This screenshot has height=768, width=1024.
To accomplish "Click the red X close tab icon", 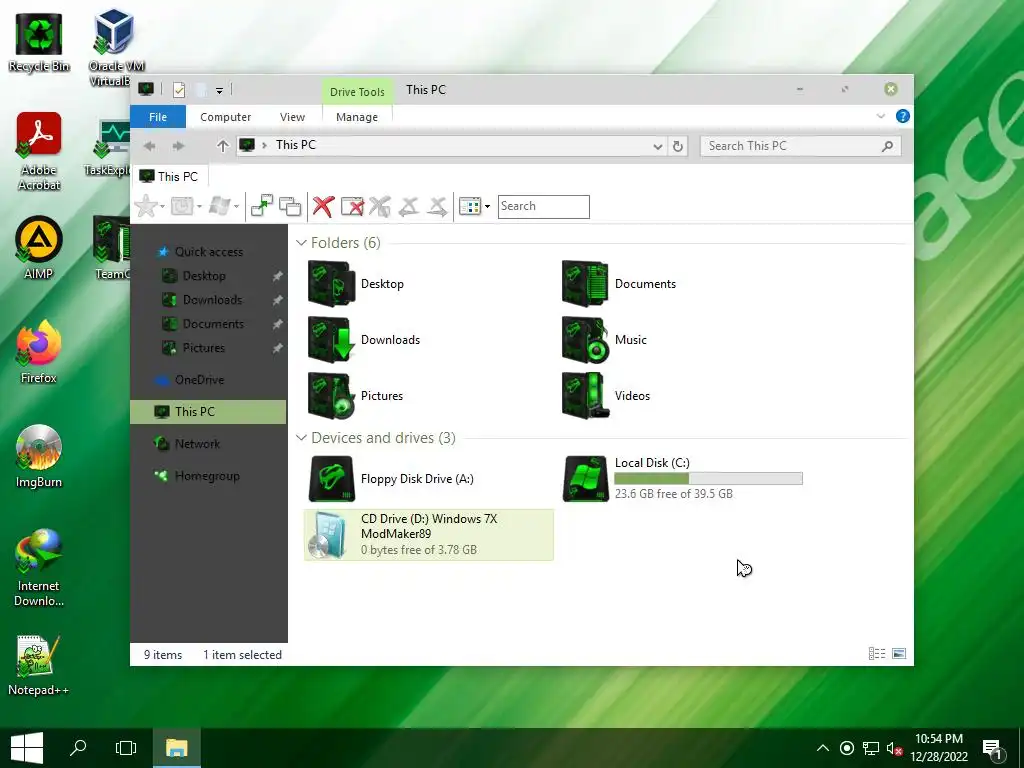I will 323,206.
